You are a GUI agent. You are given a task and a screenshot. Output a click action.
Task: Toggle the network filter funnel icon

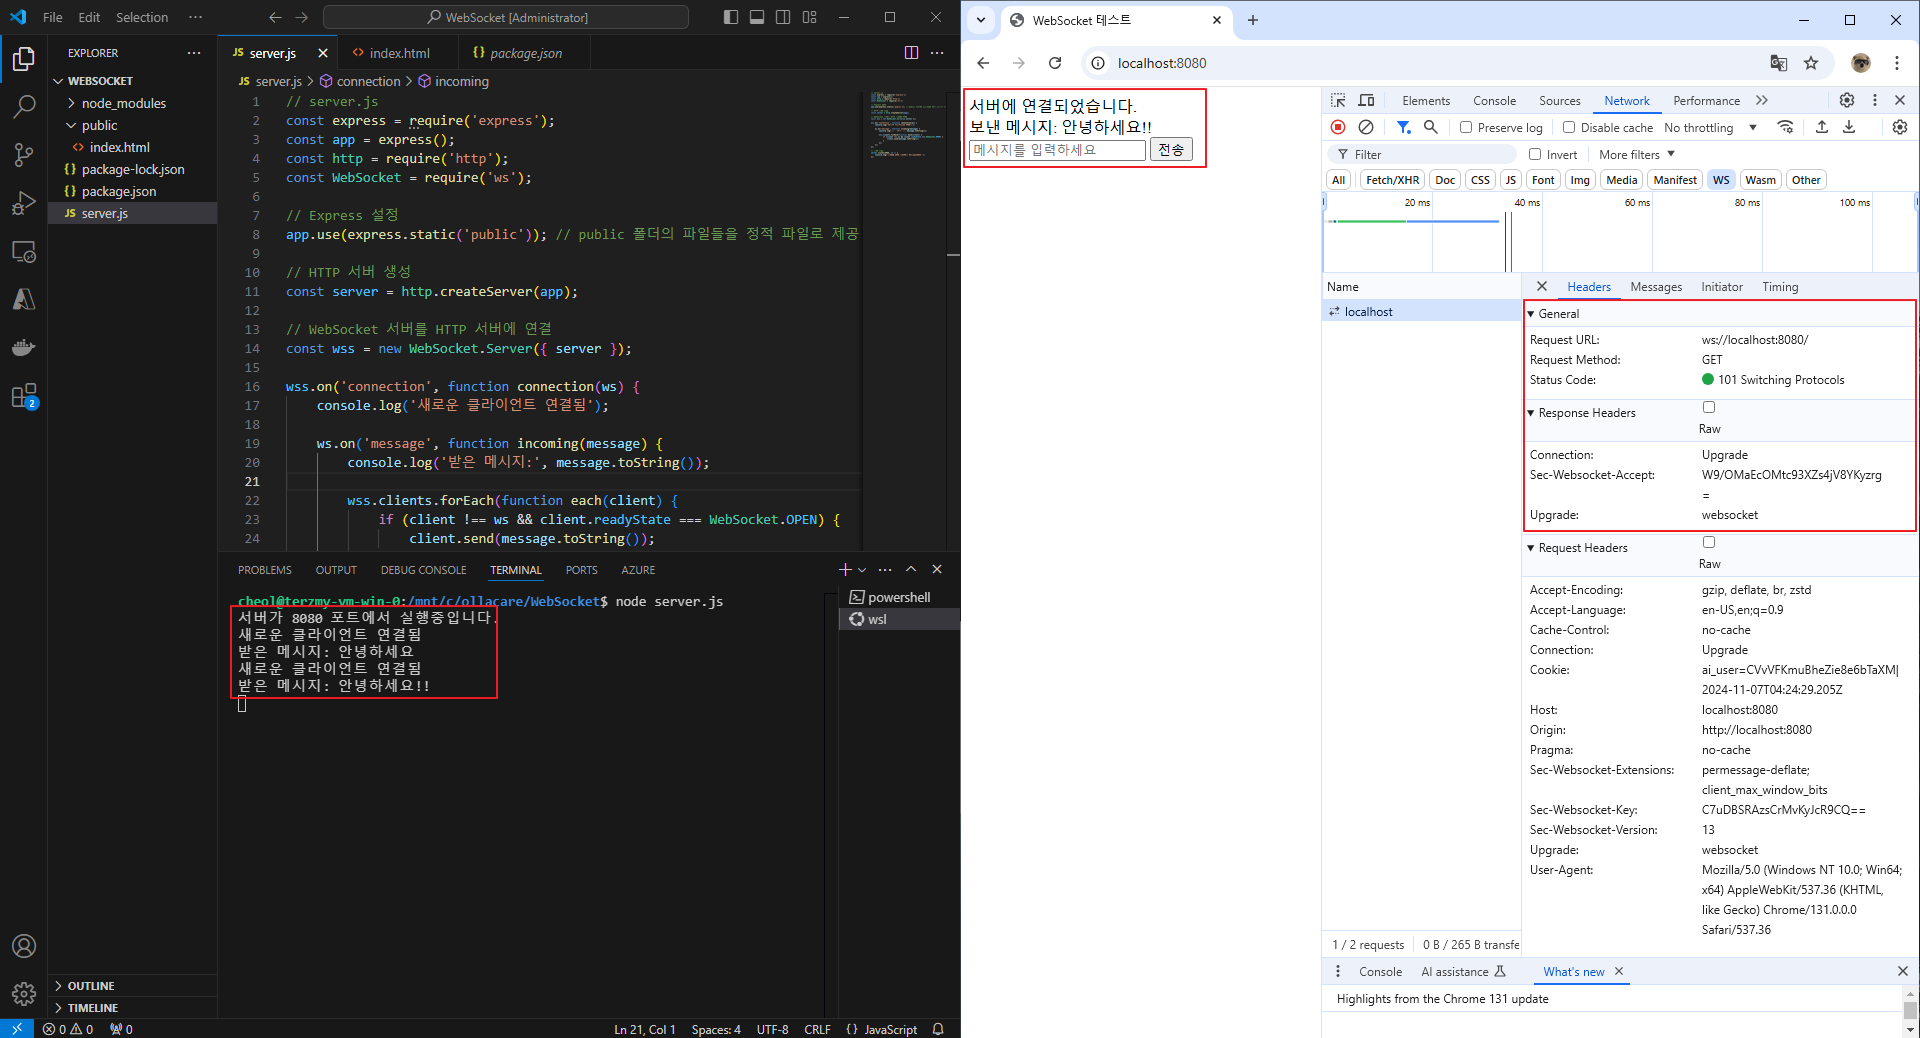pos(1404,127)
